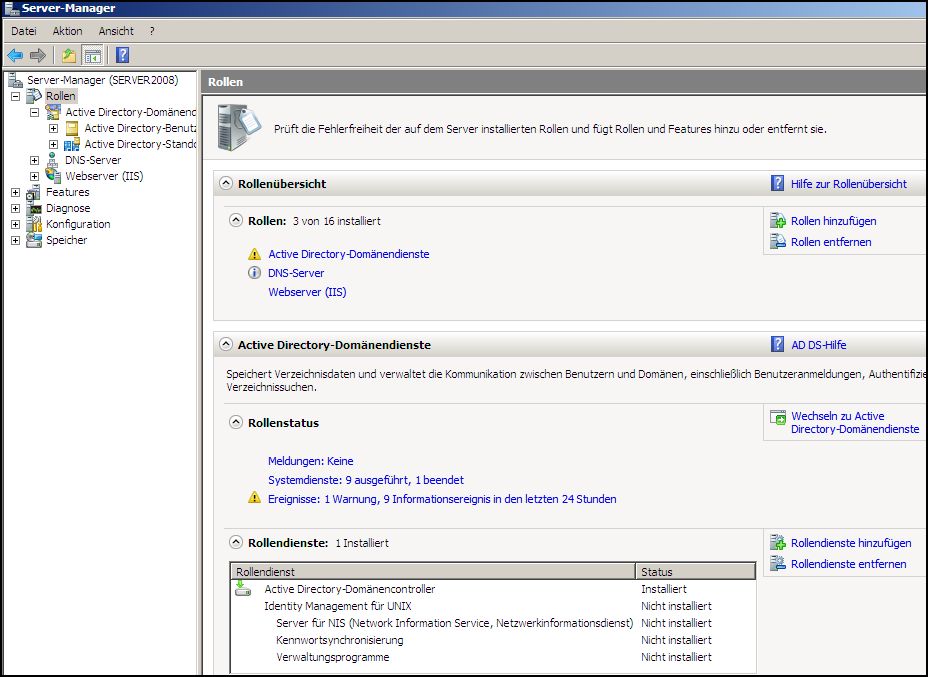Click the Features tree icon
This screenshot has width=928, height=677.
34,192
